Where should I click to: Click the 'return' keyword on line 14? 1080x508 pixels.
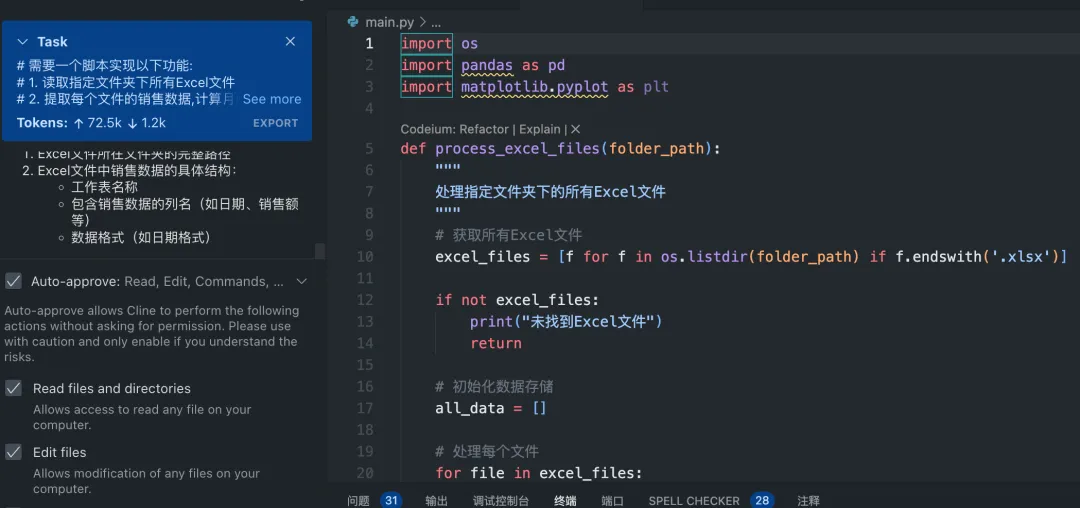pos(496,343)
